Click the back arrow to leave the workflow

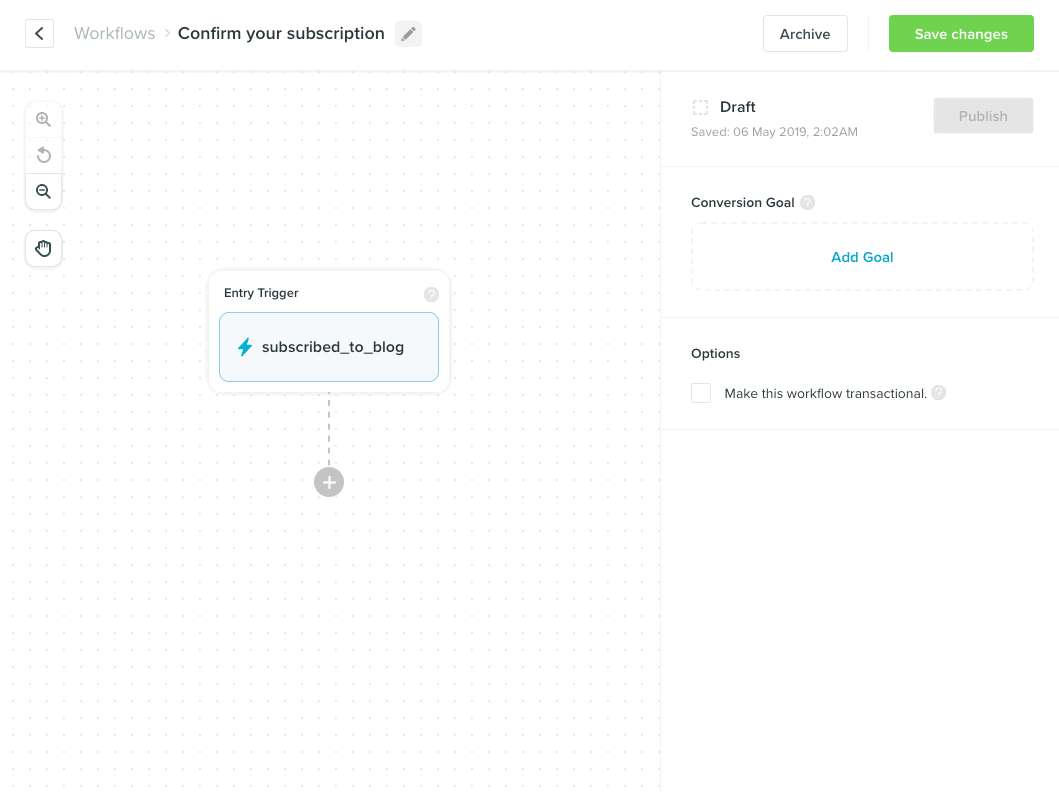tap(39, 33)
